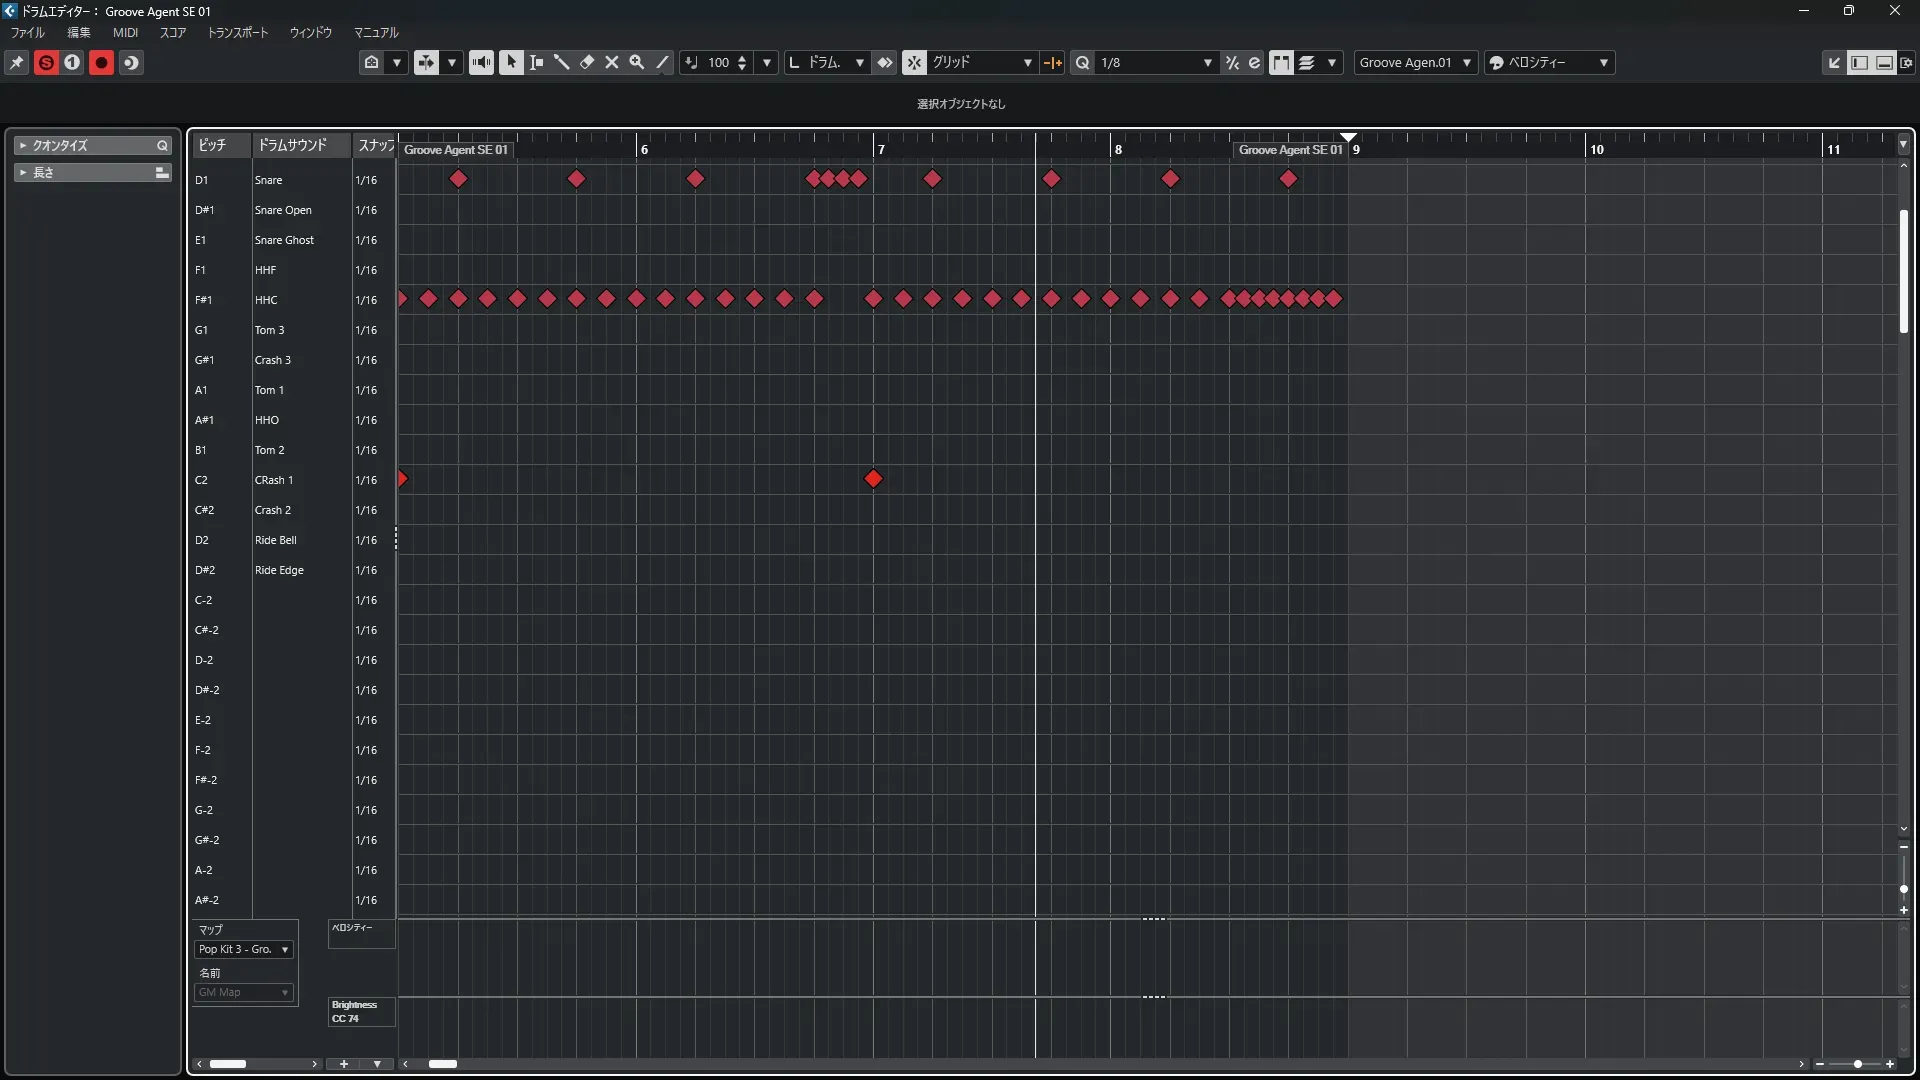Click the iterative quantize icon
The width and height of the screenshot is (1920, 1080).
click(x=1232, y=62)
